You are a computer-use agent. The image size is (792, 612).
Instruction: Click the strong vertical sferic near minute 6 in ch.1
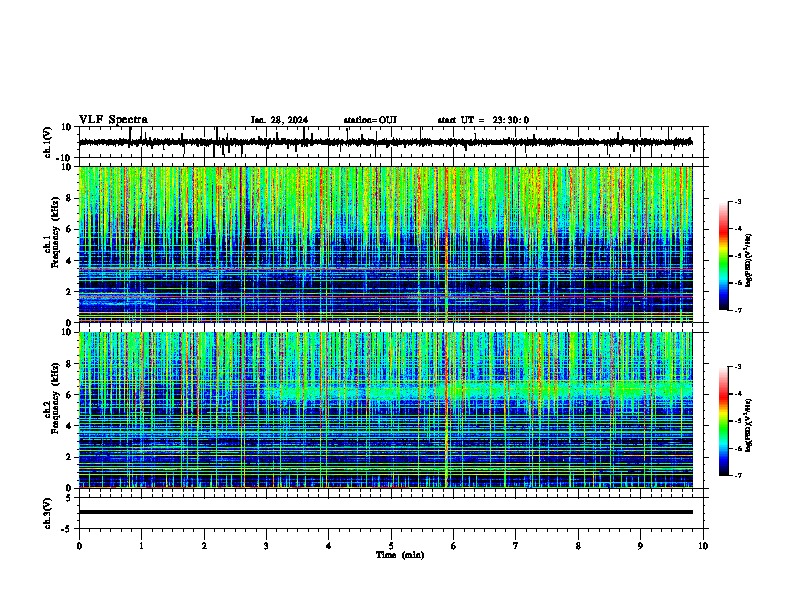tap(446, 244)
